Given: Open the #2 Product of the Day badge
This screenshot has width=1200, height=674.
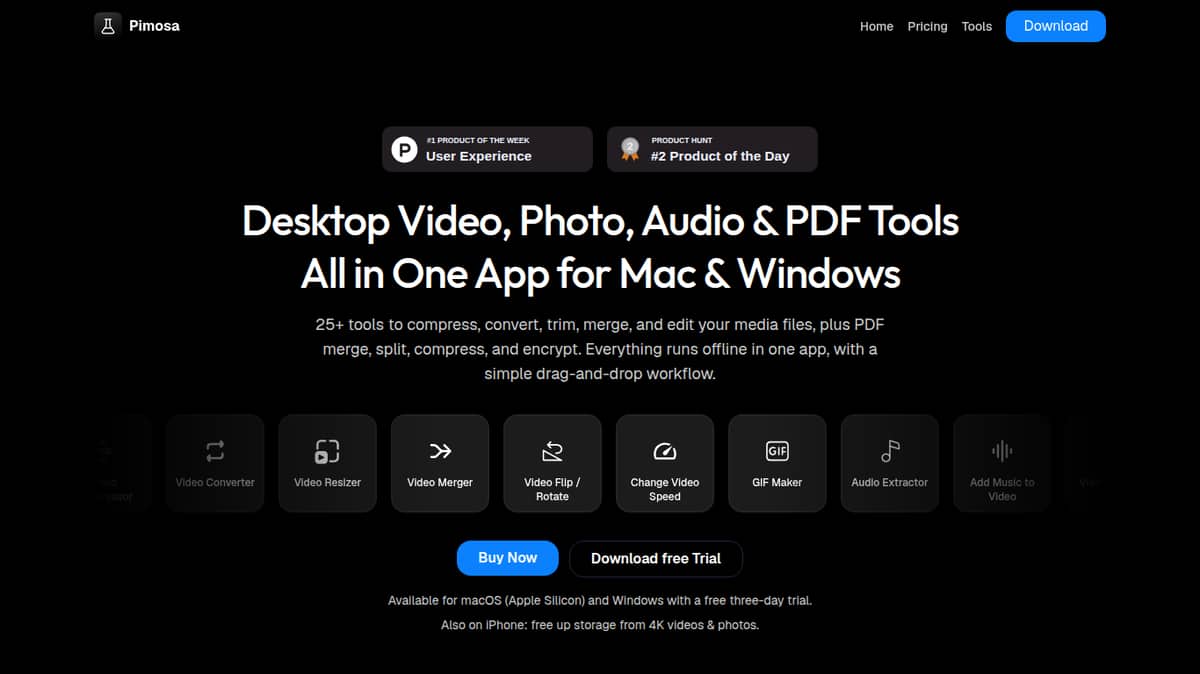Looking at the screenshot, I should (x=712, y=149).
